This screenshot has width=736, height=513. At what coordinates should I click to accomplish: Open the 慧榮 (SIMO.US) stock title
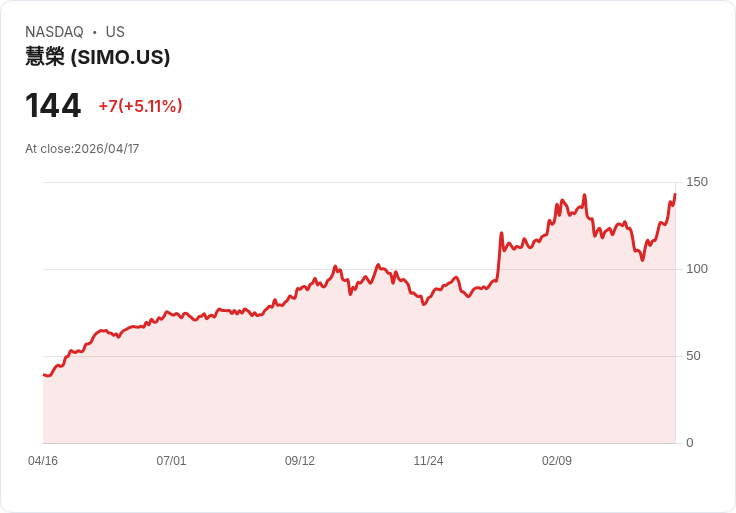98,57
